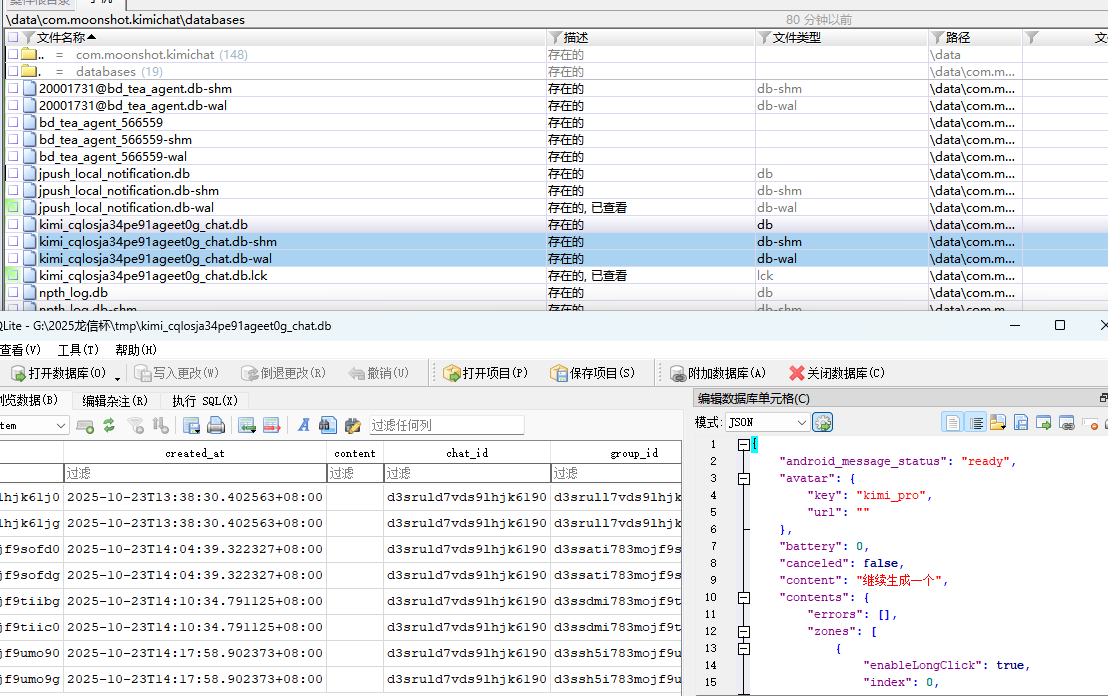Image resolution: width=1108 pixels, height=696 pixels.
Task: Click the 打开项目(P) button
Action: [486, 373]
